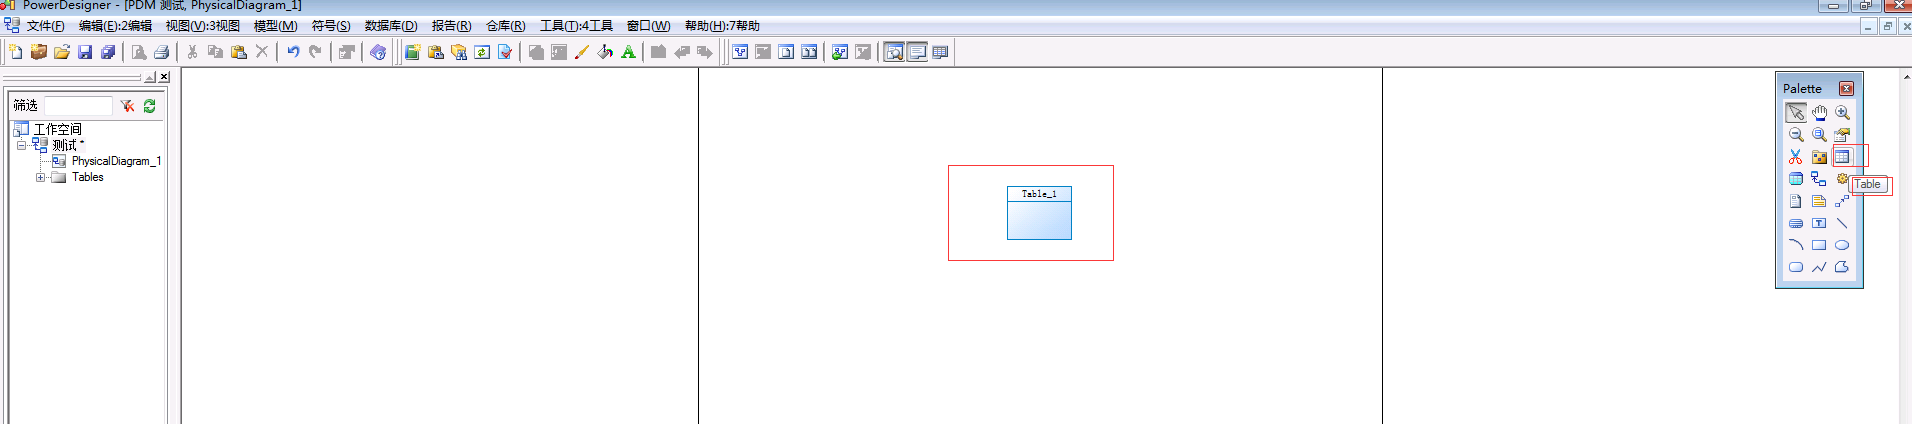Viewport: 1912px width, 424px height.
Task: Select the Table_1 symbol on the diagram
Action: [1039, 213]
